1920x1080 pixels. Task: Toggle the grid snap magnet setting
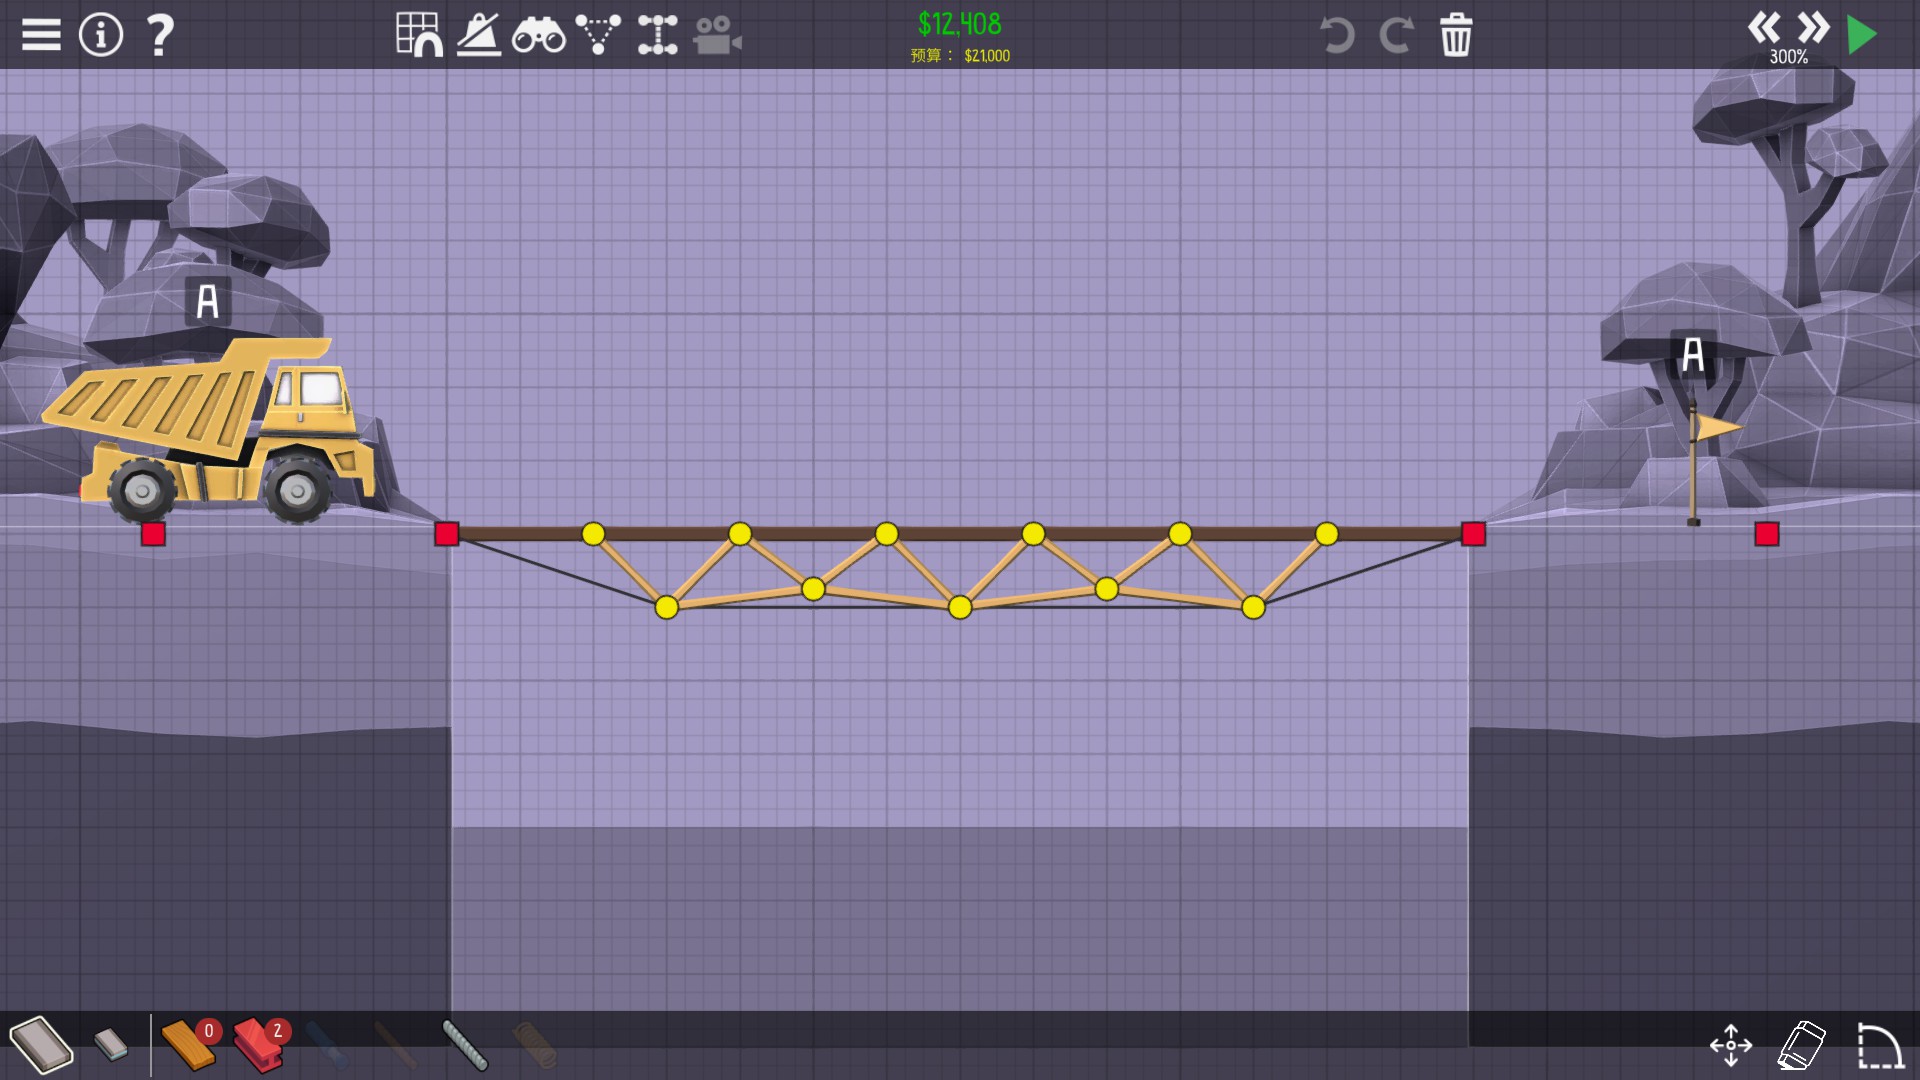[x=419, y=35]
